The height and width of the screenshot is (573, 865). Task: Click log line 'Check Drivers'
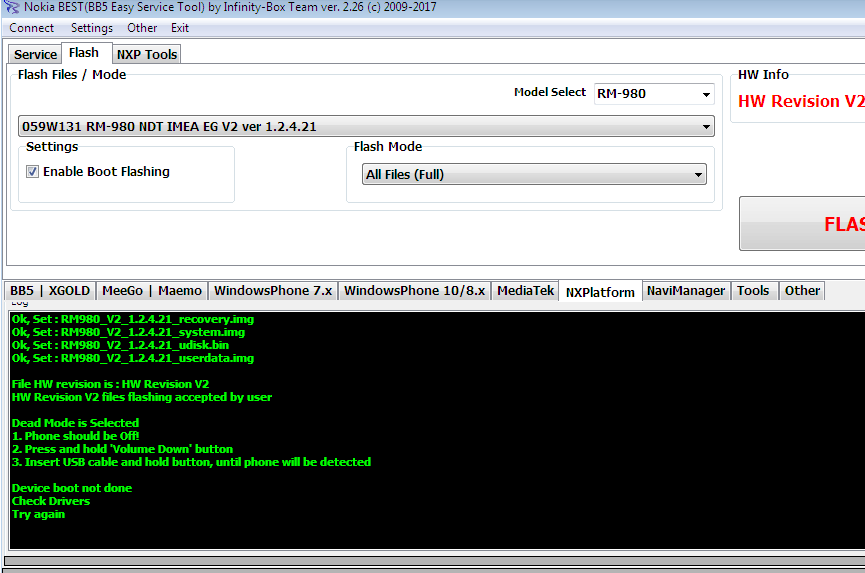point(51,501)
